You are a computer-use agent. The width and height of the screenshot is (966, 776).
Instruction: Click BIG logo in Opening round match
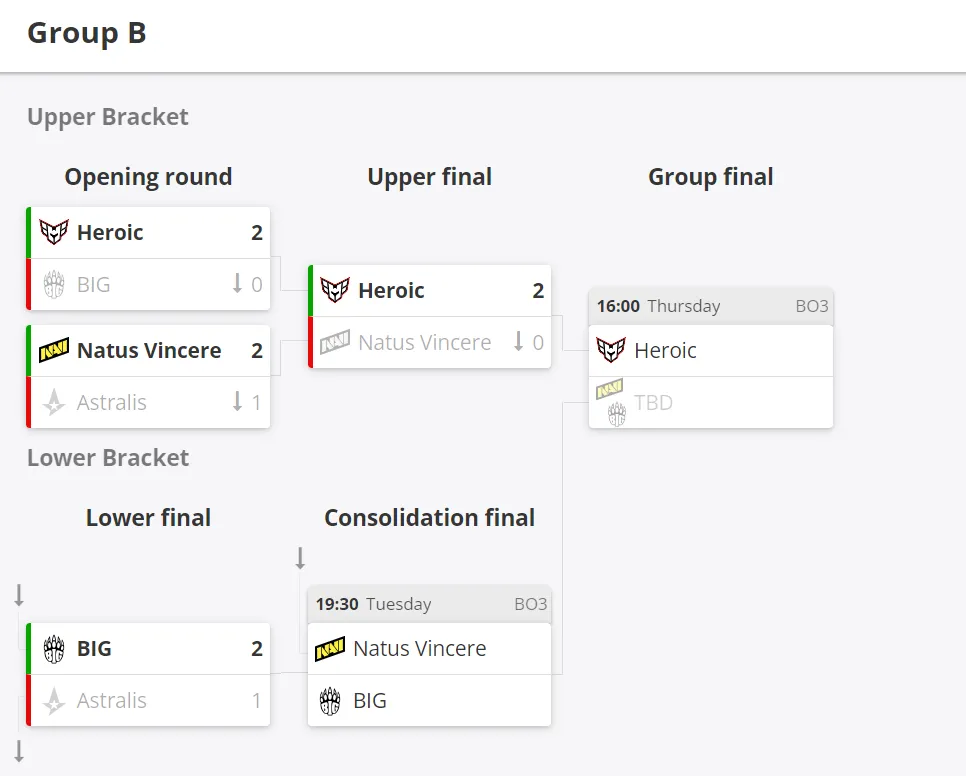pos(54,285)
